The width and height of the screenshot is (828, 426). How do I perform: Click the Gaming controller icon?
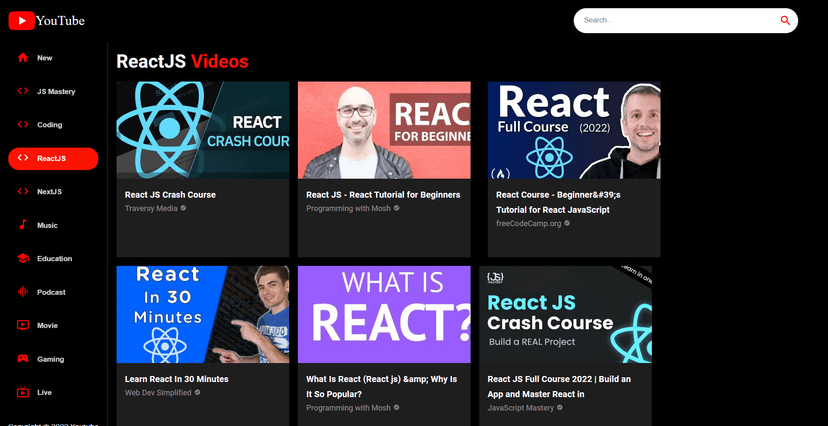tap(23, 358)
